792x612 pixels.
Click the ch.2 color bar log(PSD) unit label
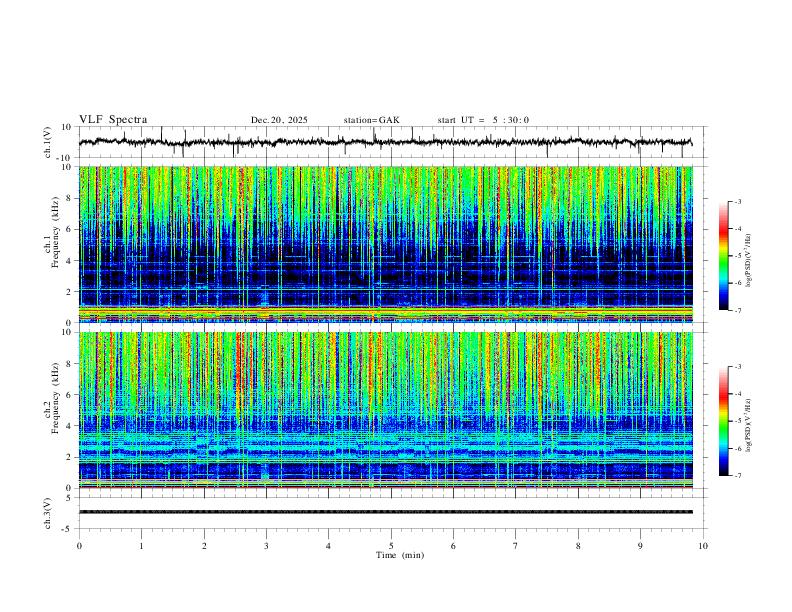749,425
